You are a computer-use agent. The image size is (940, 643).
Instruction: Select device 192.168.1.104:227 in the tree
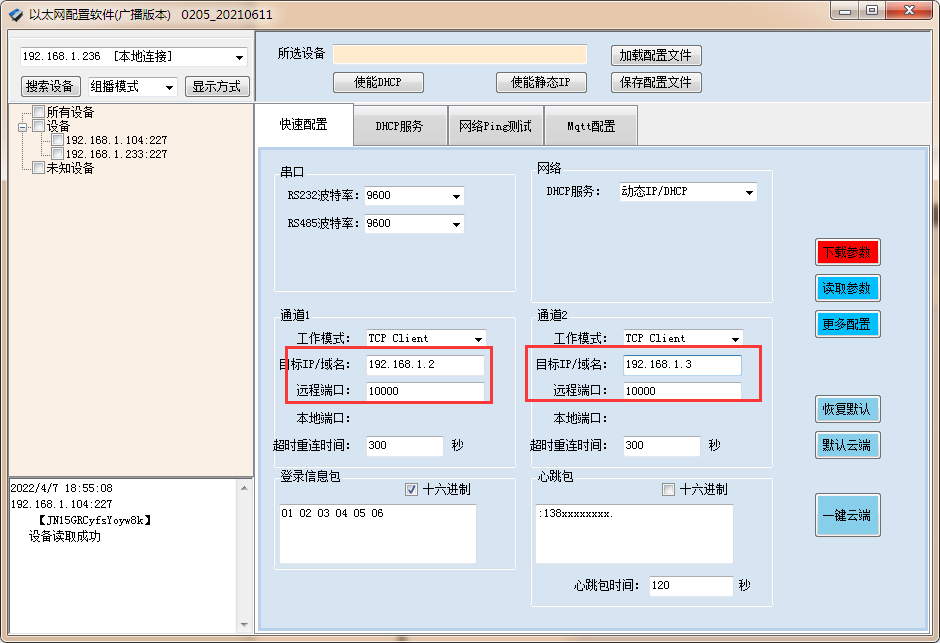(x=111, y=141)
